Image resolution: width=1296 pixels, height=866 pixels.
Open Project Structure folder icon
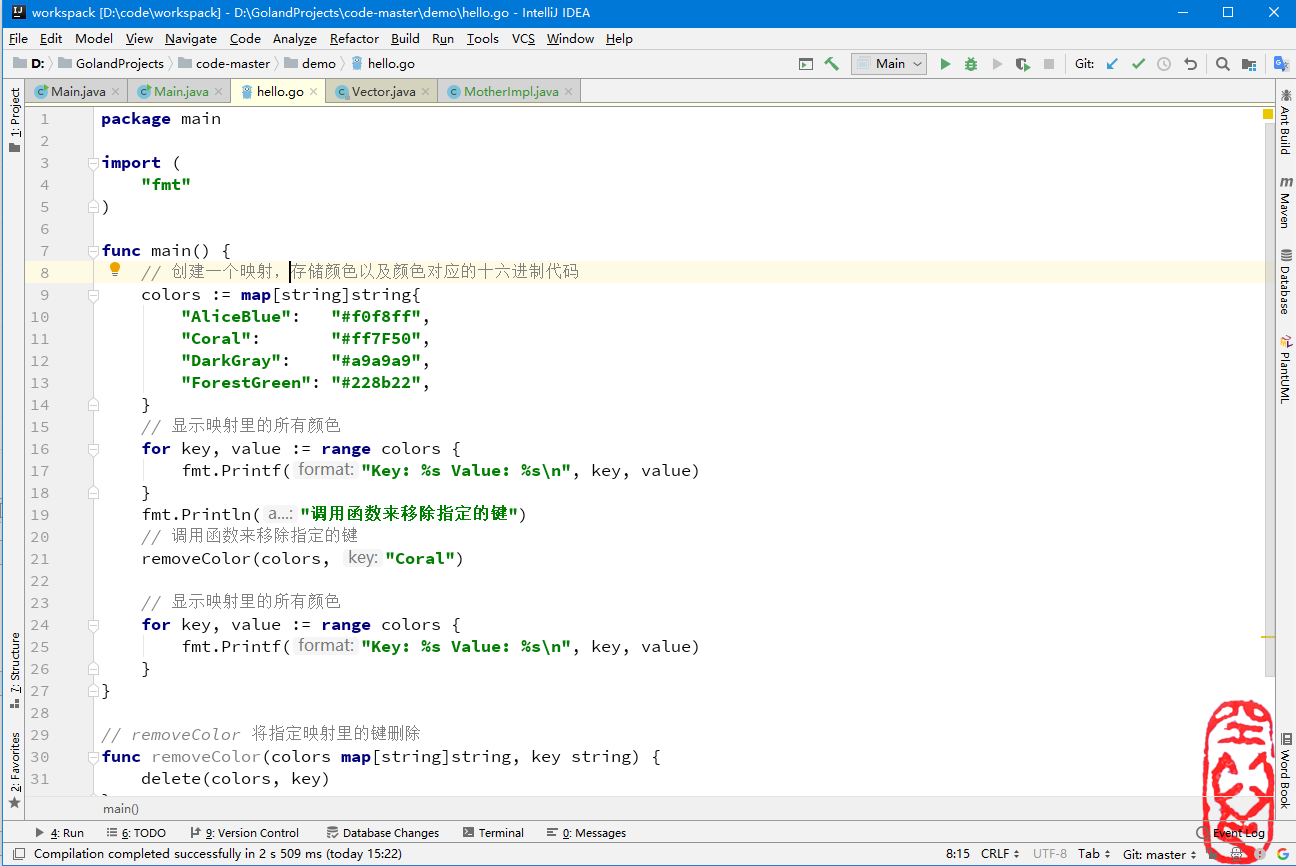tap(1249, 63)
